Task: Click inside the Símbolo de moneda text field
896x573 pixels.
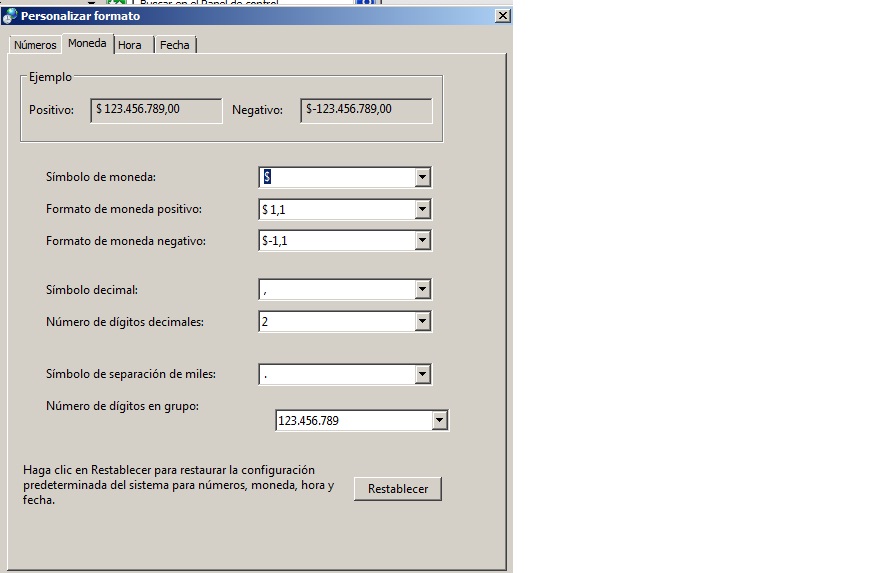Action: [x=336, y=177]
